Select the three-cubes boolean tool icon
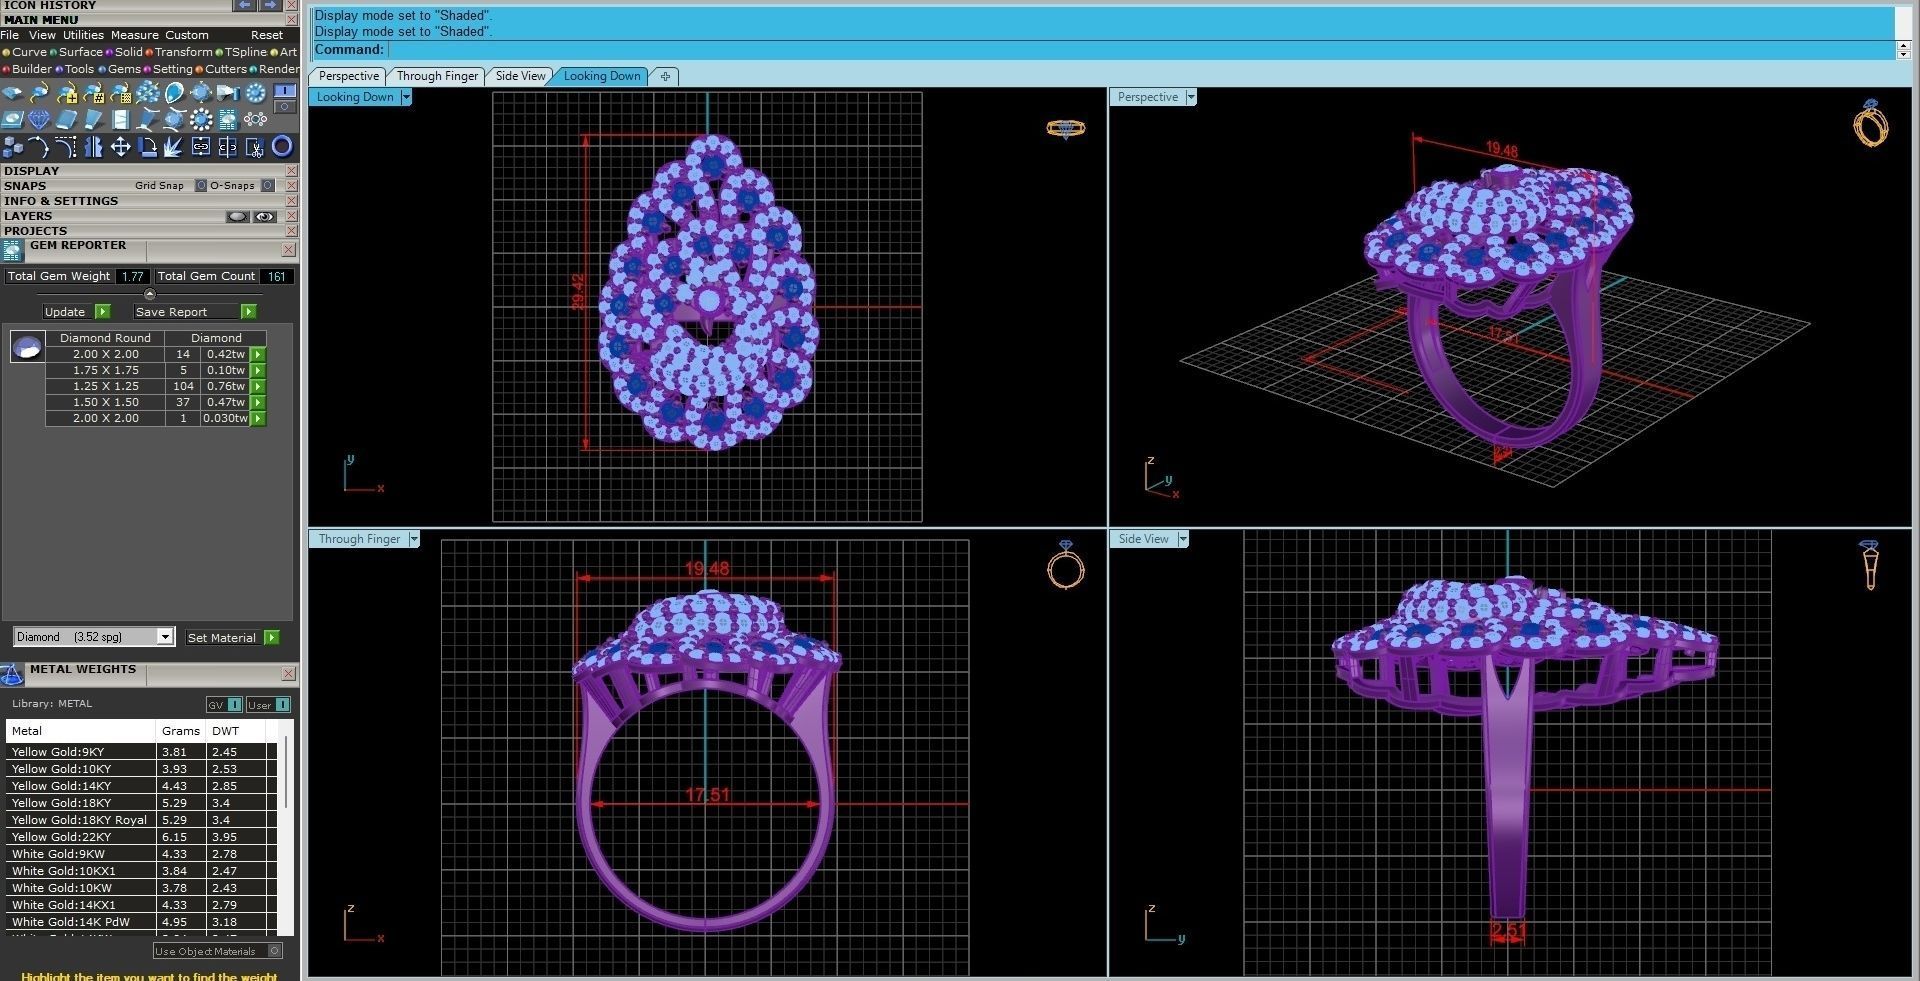Screen dimensions: 1920x981 point(12,147)
